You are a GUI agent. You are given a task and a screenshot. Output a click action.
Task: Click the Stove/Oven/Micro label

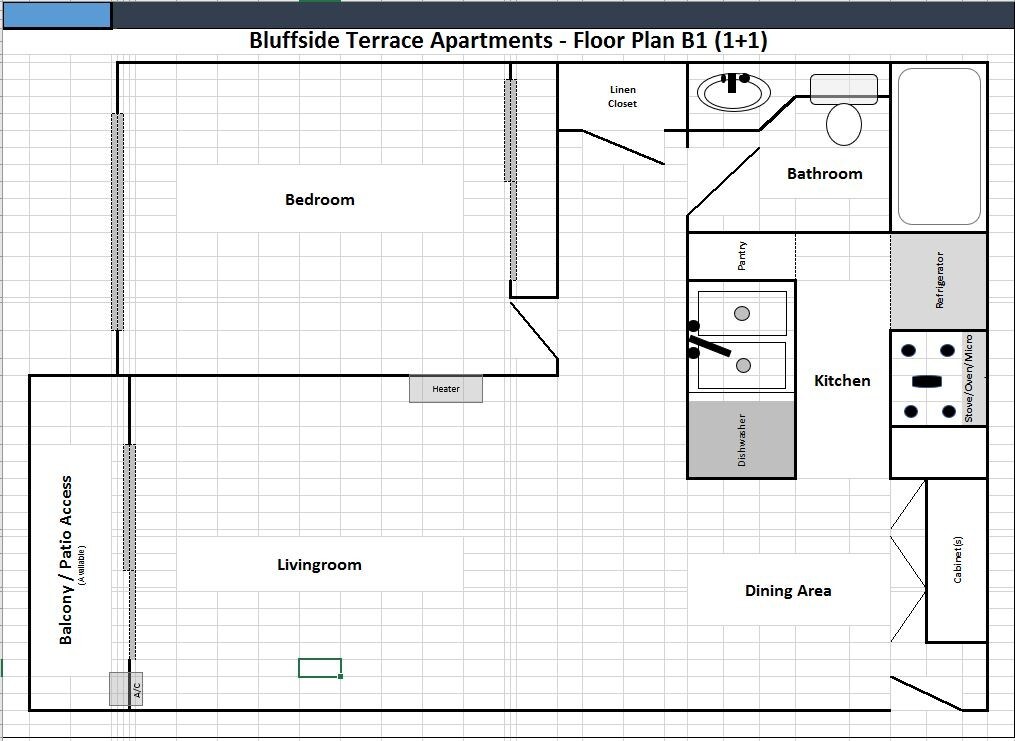[x=968, y=379]
